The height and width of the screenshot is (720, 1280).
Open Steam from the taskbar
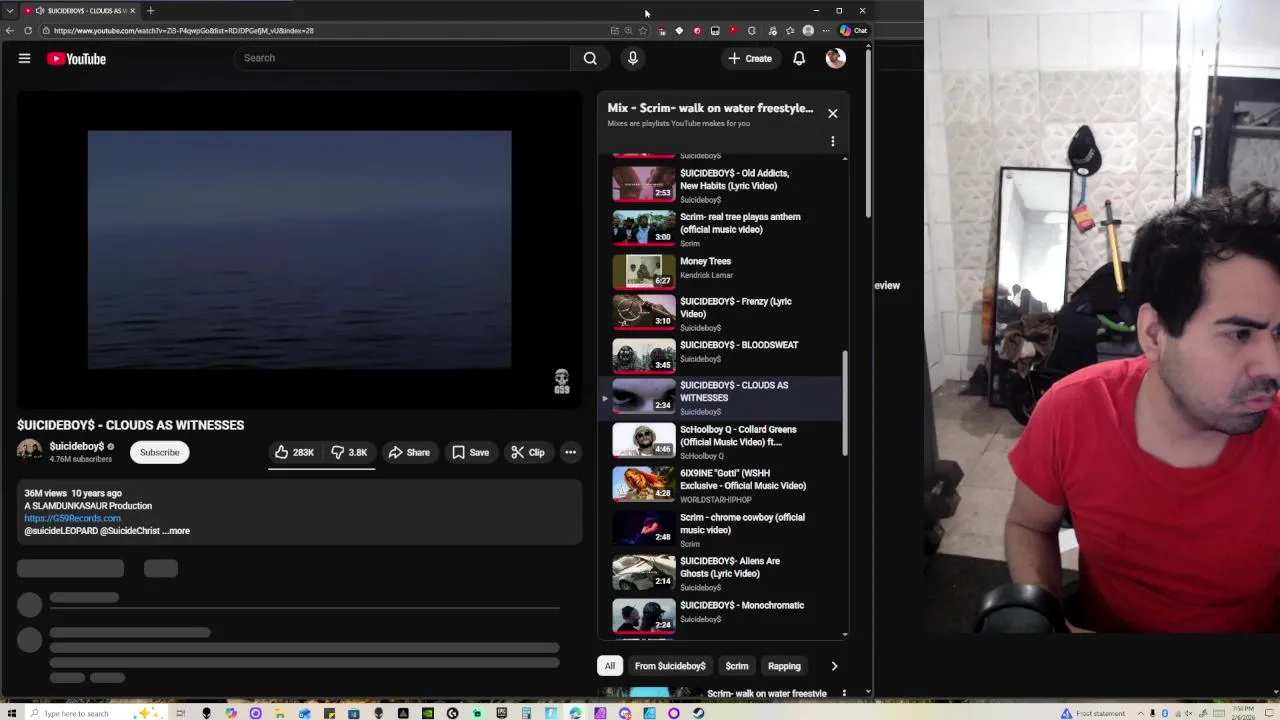(x=698, y=713)
